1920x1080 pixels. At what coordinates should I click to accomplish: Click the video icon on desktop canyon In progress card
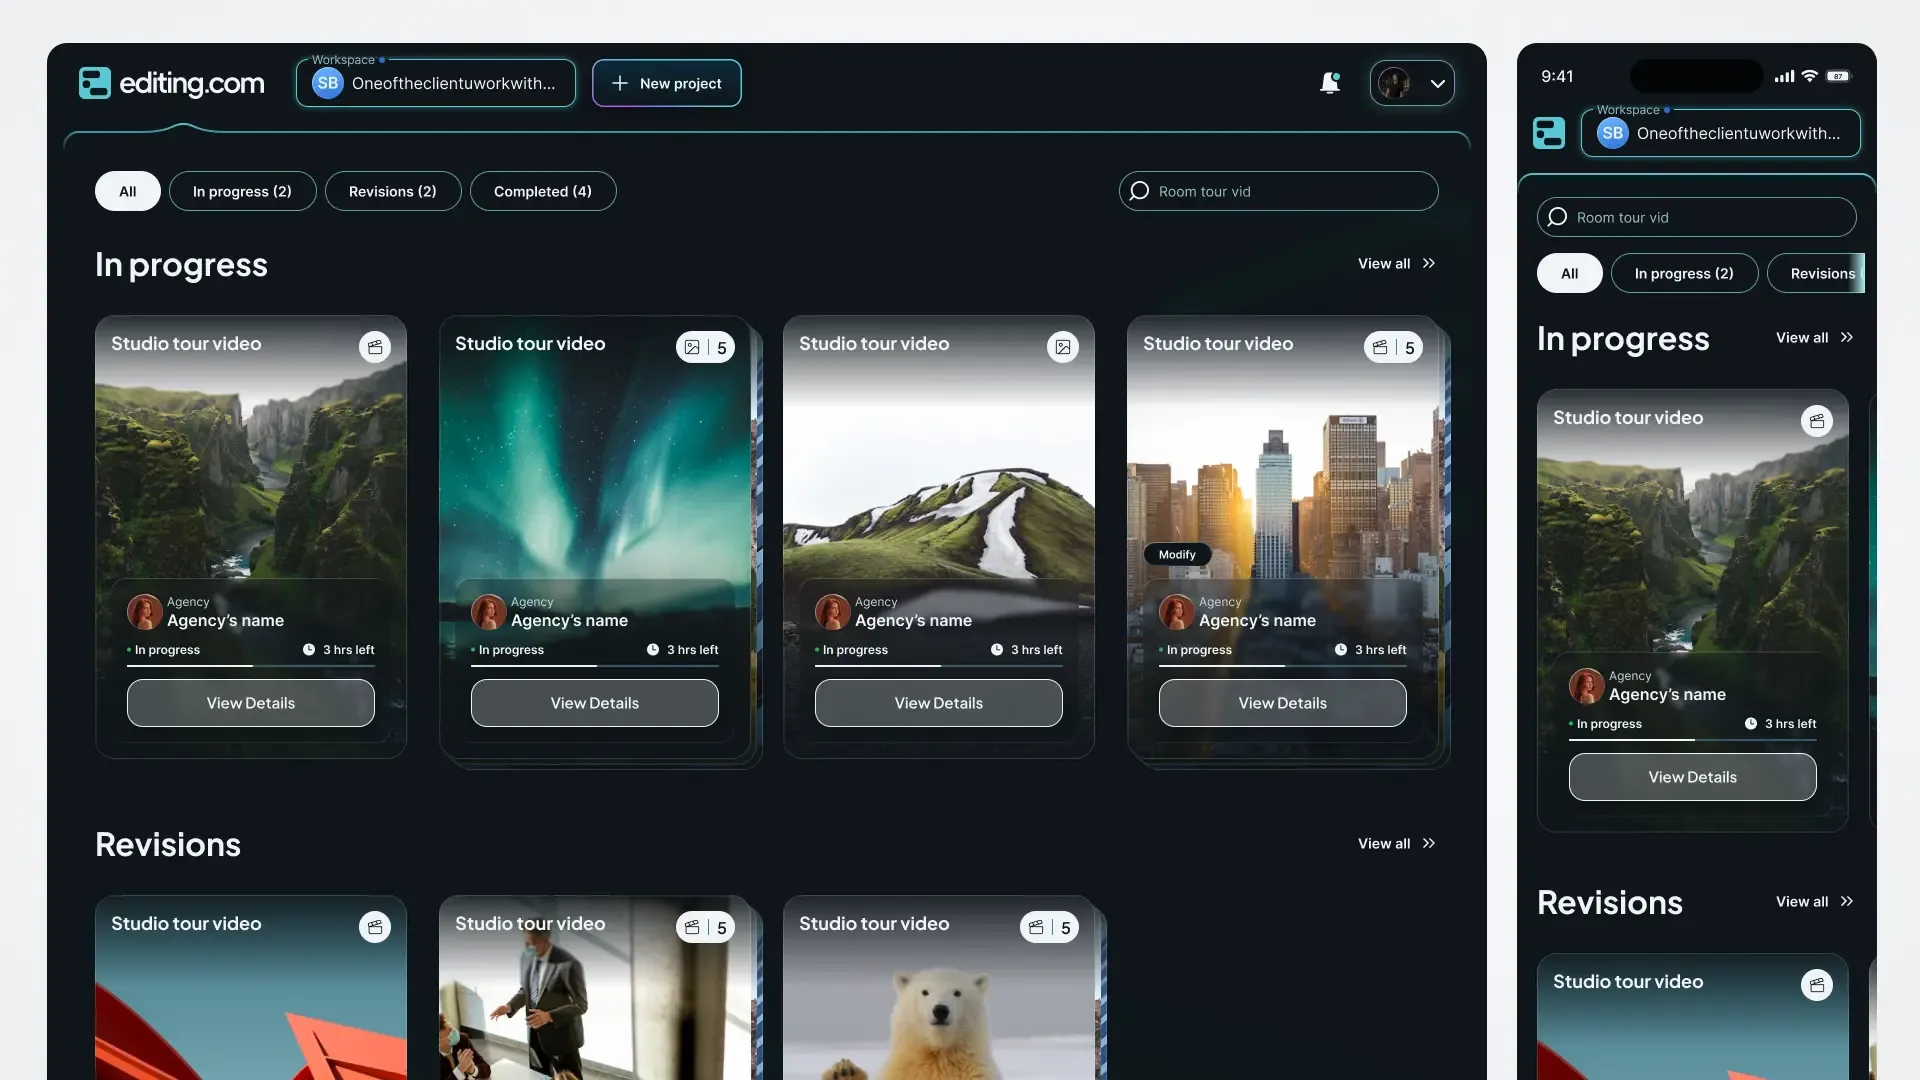[x=375, y=347]
